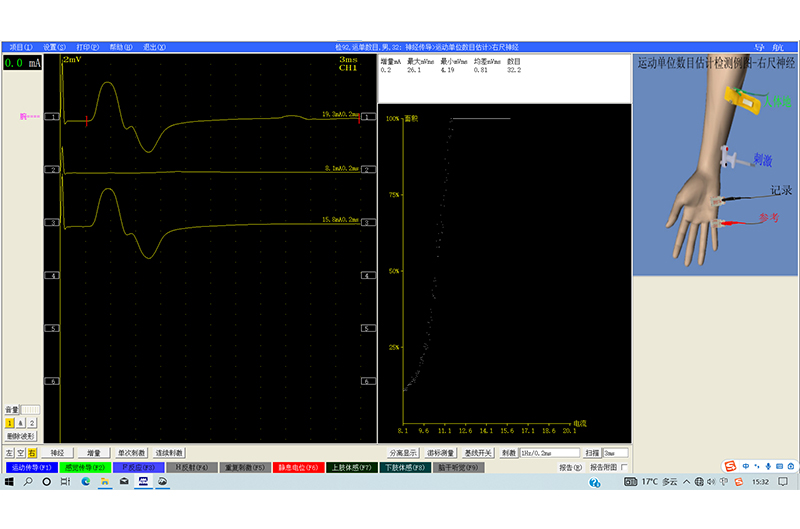800x529 pixels.
Task: Click the 删除波形 button
Action: coord(21,436)
